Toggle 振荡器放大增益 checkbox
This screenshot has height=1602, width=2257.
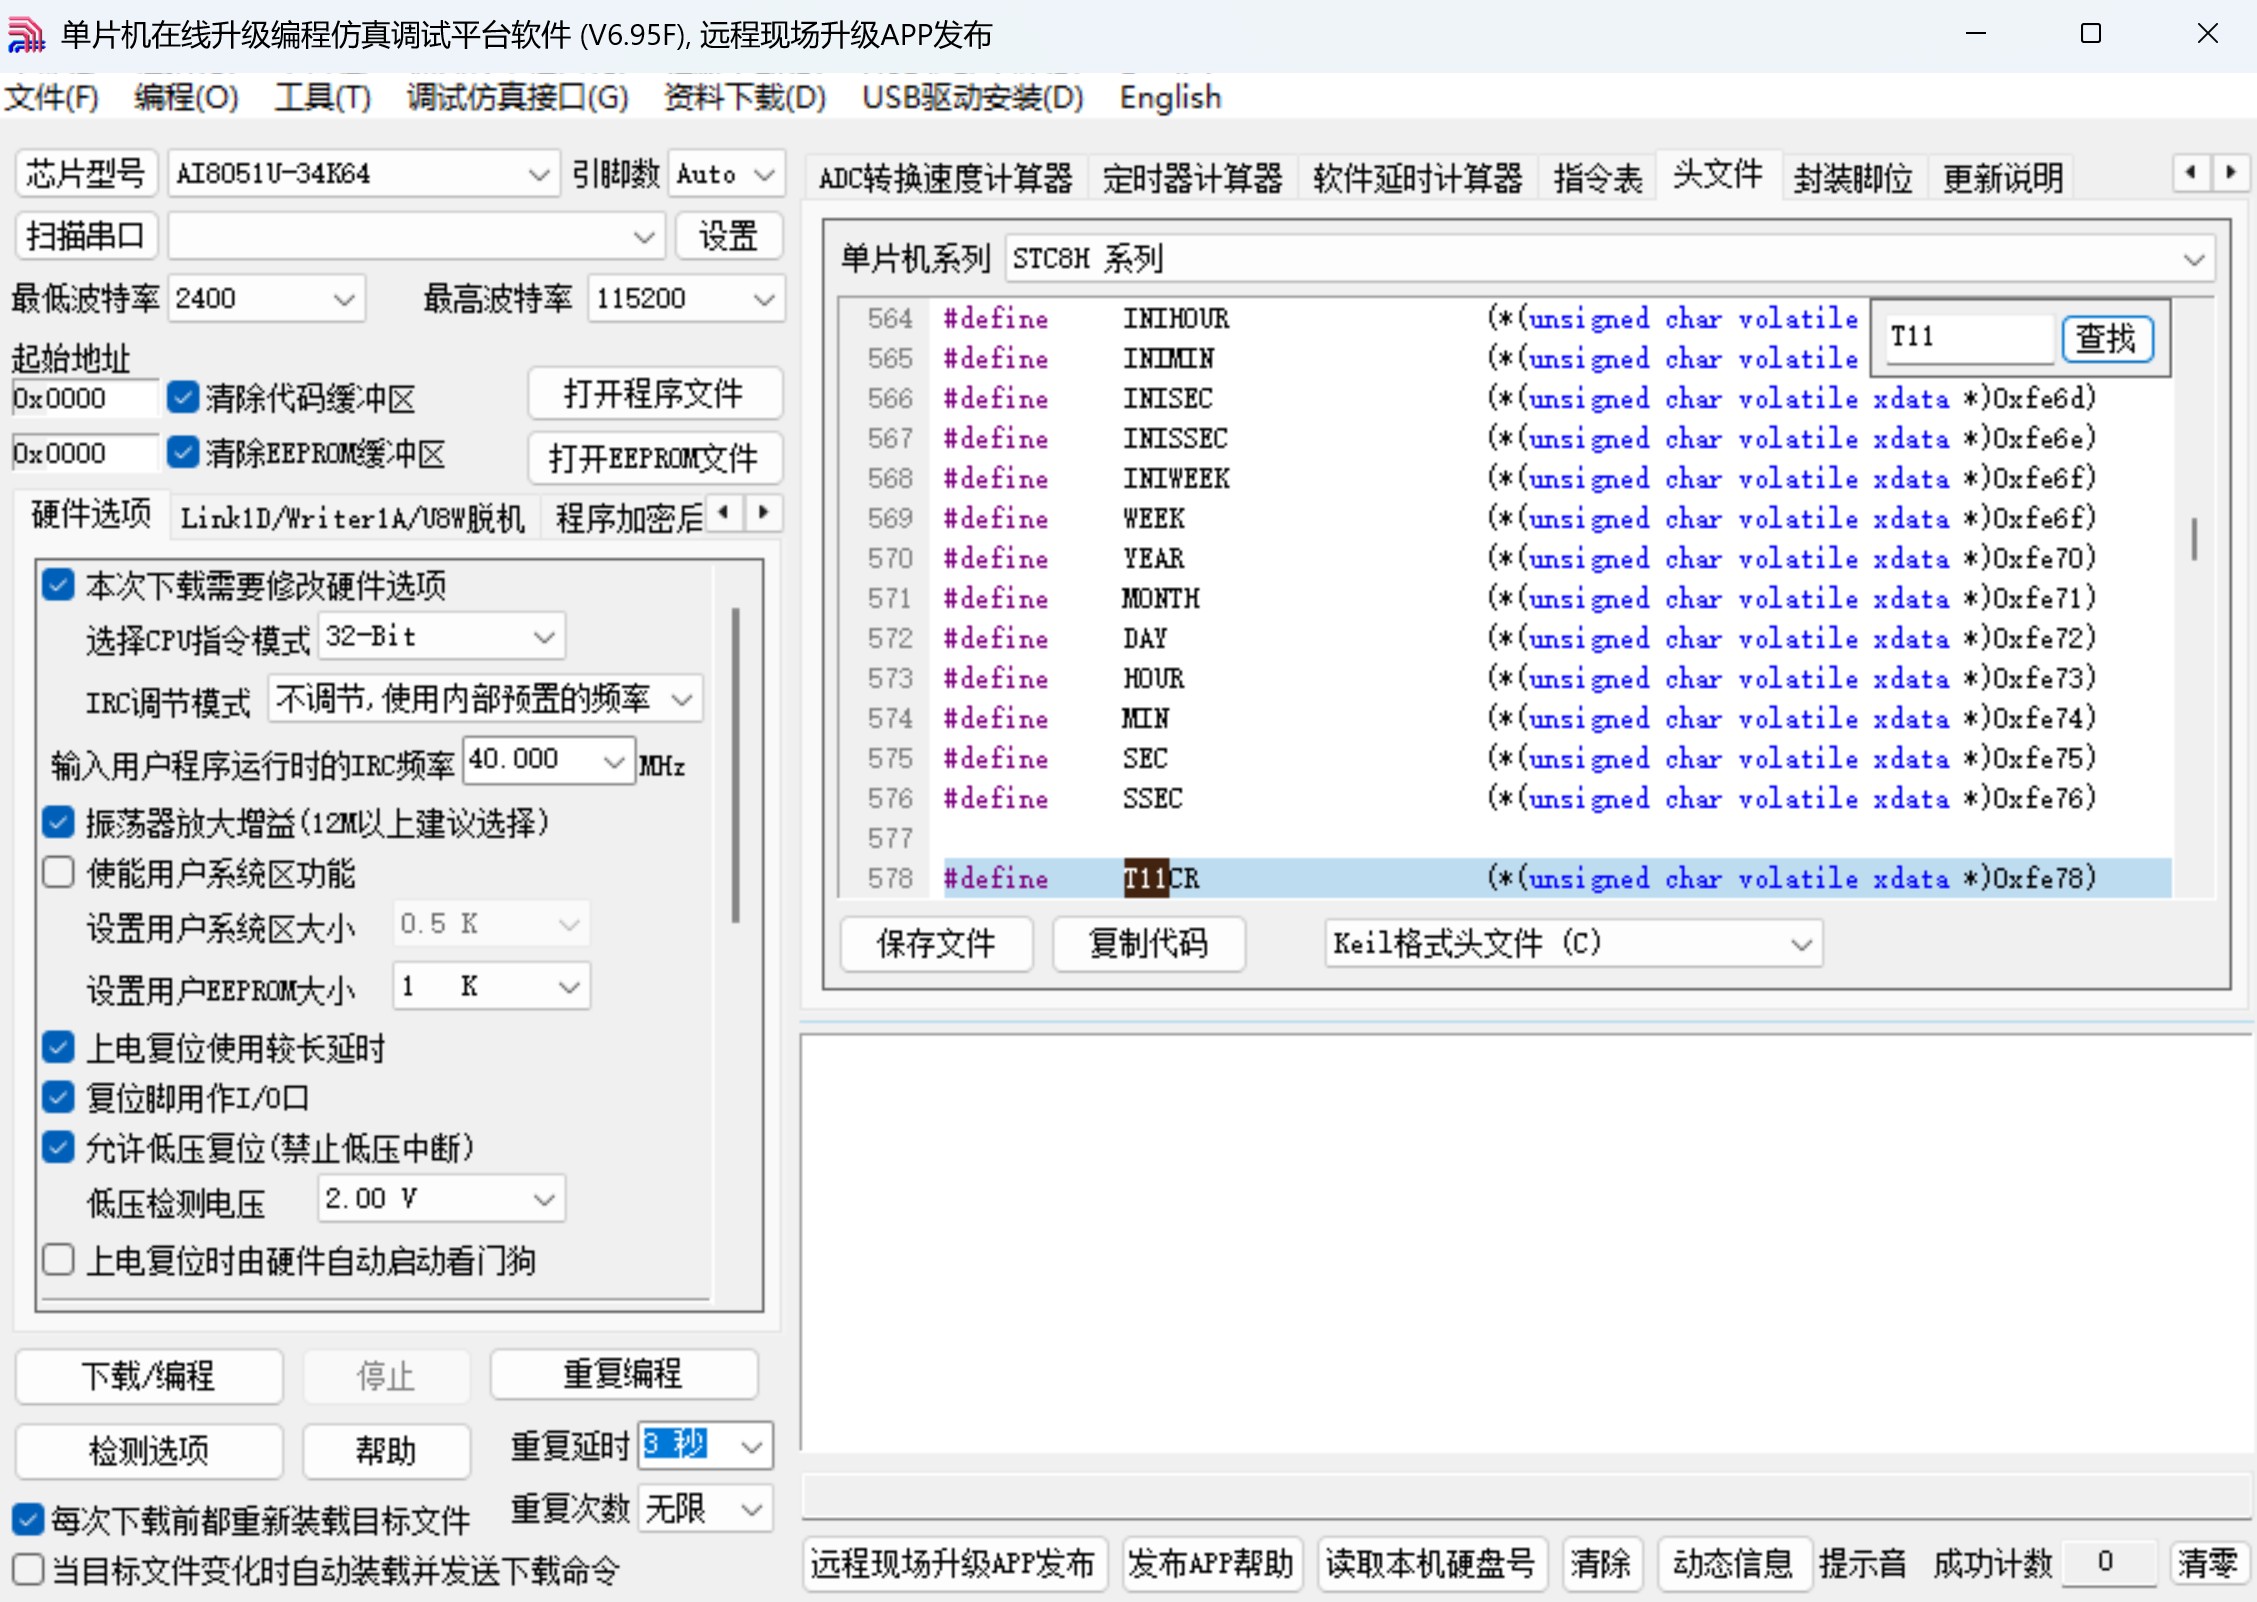(x=58, y=822)
